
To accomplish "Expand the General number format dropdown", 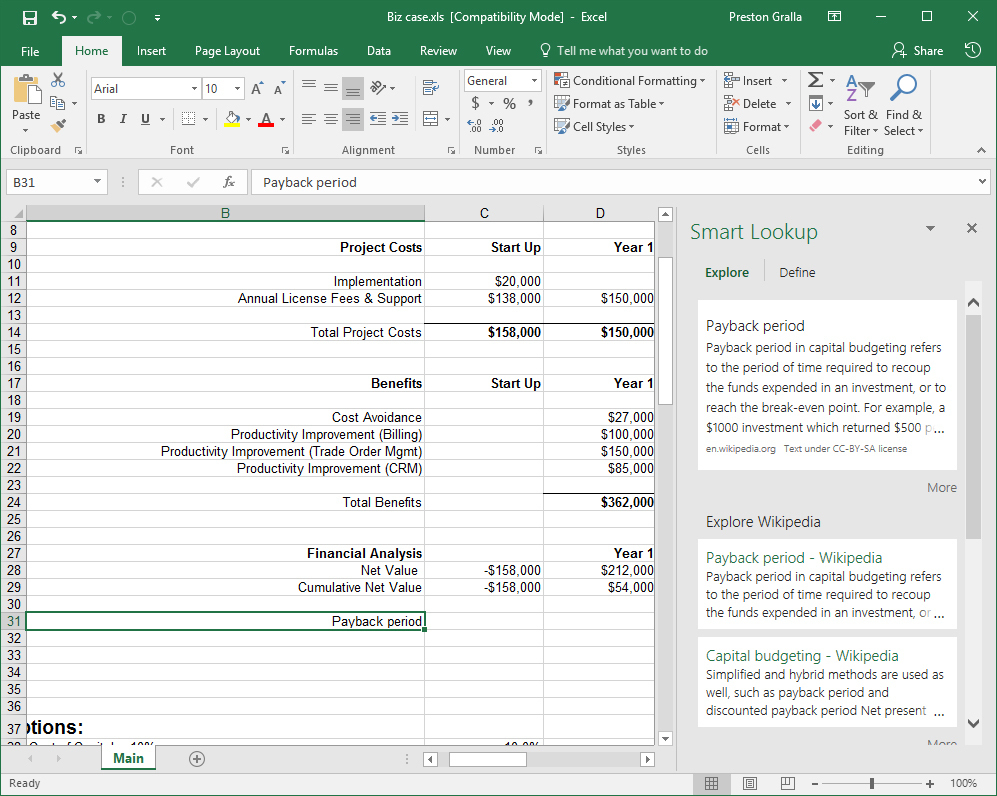I will pyautogui.click(x=535, y=81).
